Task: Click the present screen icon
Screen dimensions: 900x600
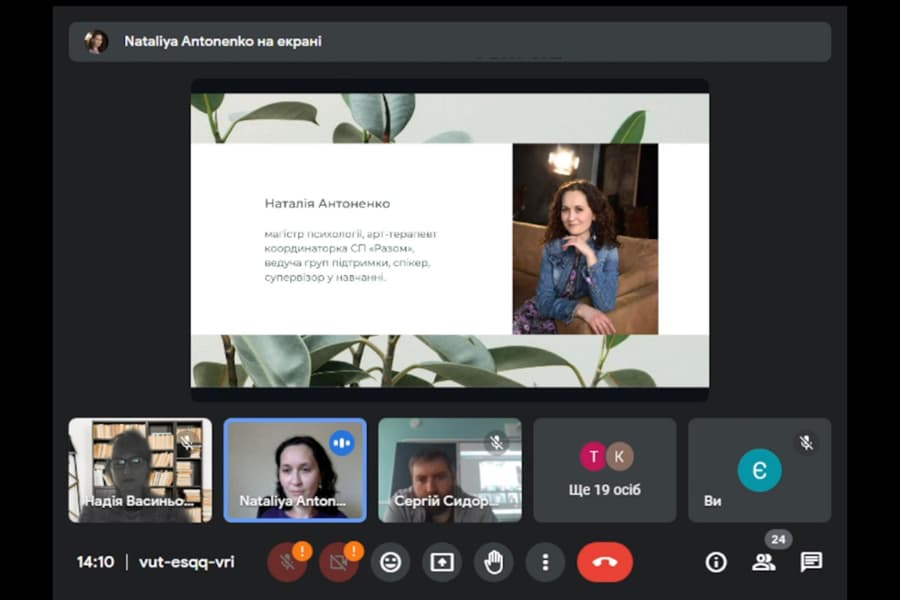Action: tap(442, 562)
